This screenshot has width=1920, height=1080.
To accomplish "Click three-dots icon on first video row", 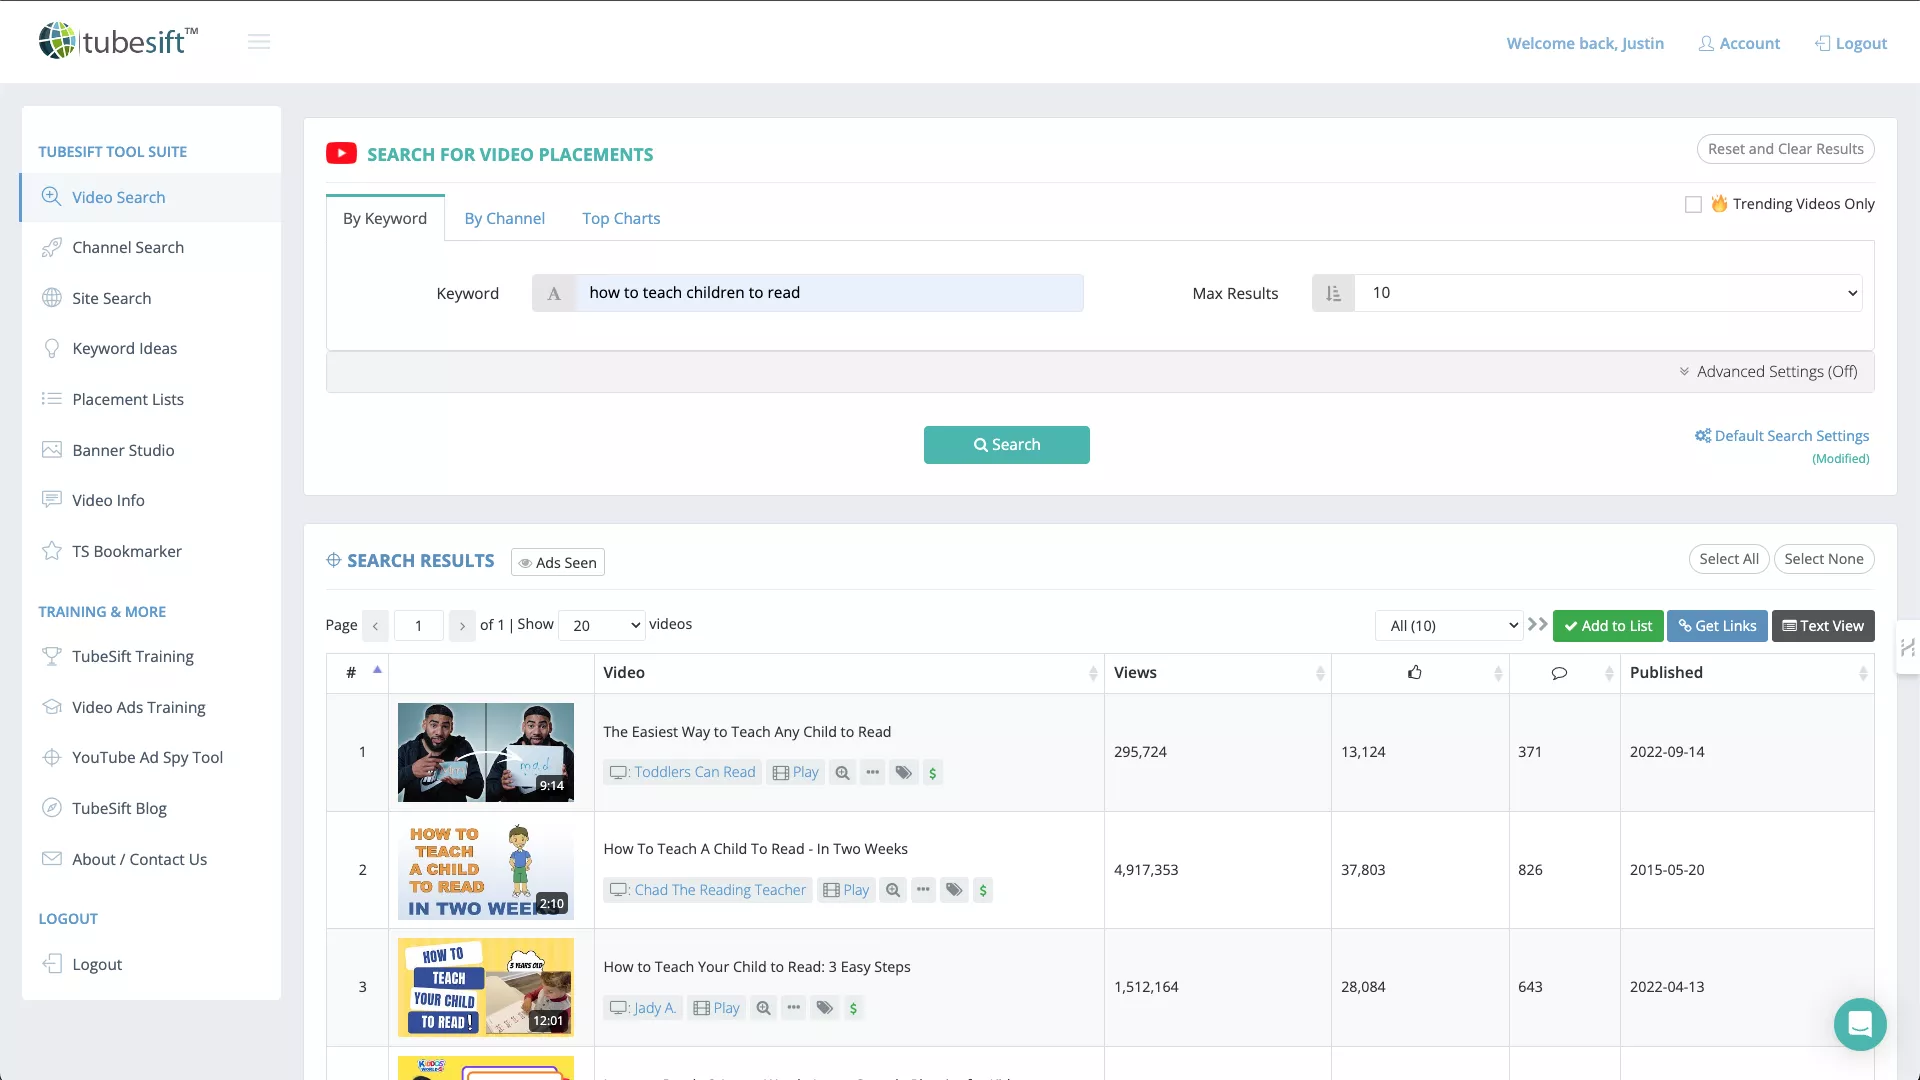I will (873, 773).
